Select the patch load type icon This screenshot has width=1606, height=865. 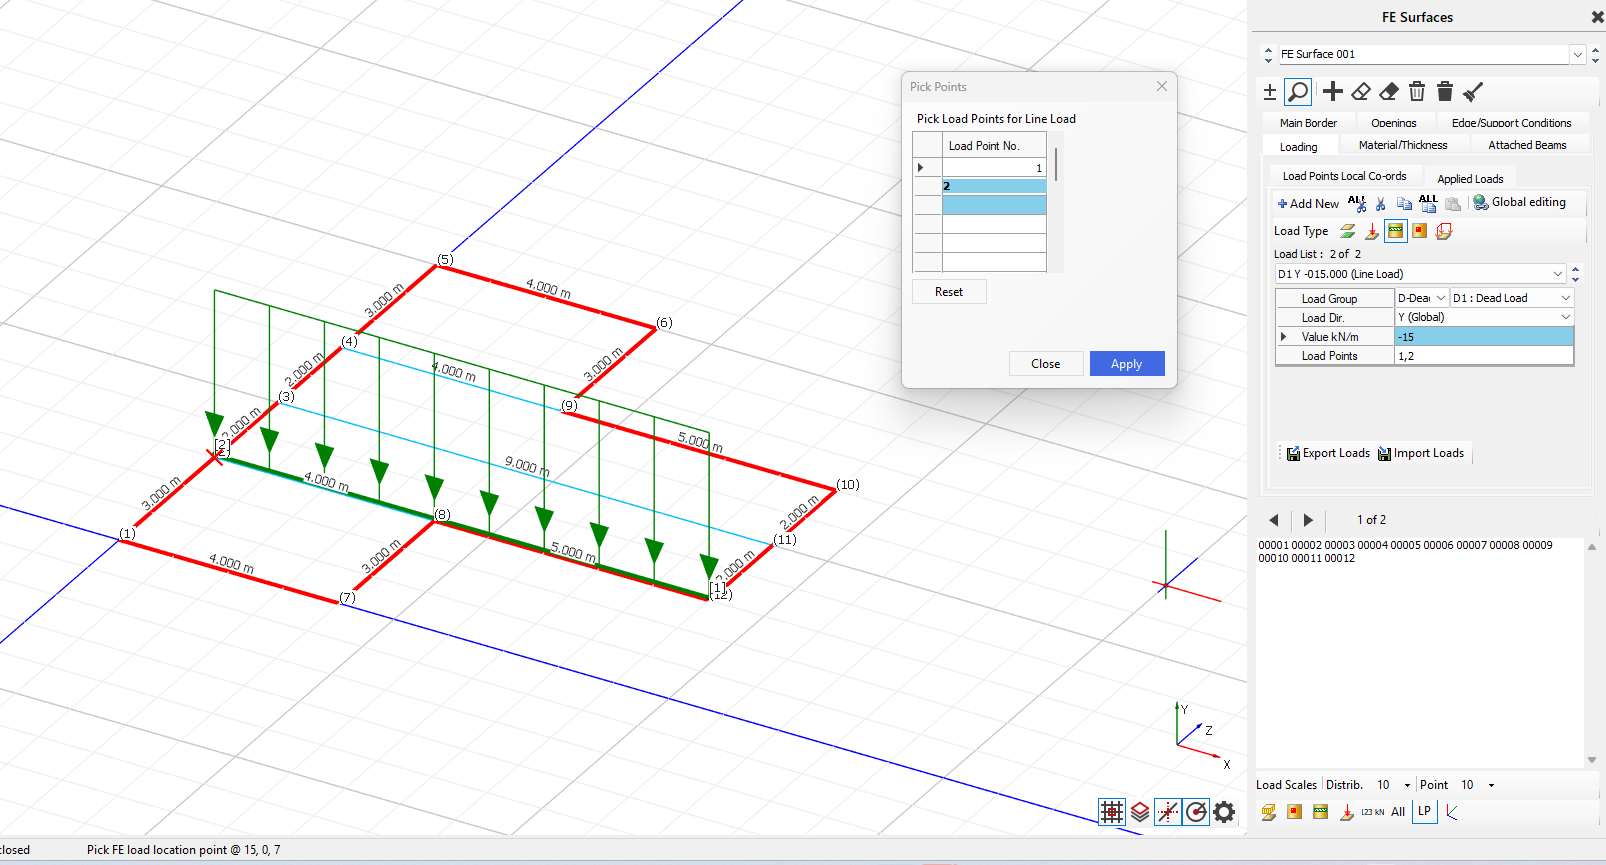[x=1419, y=231]
